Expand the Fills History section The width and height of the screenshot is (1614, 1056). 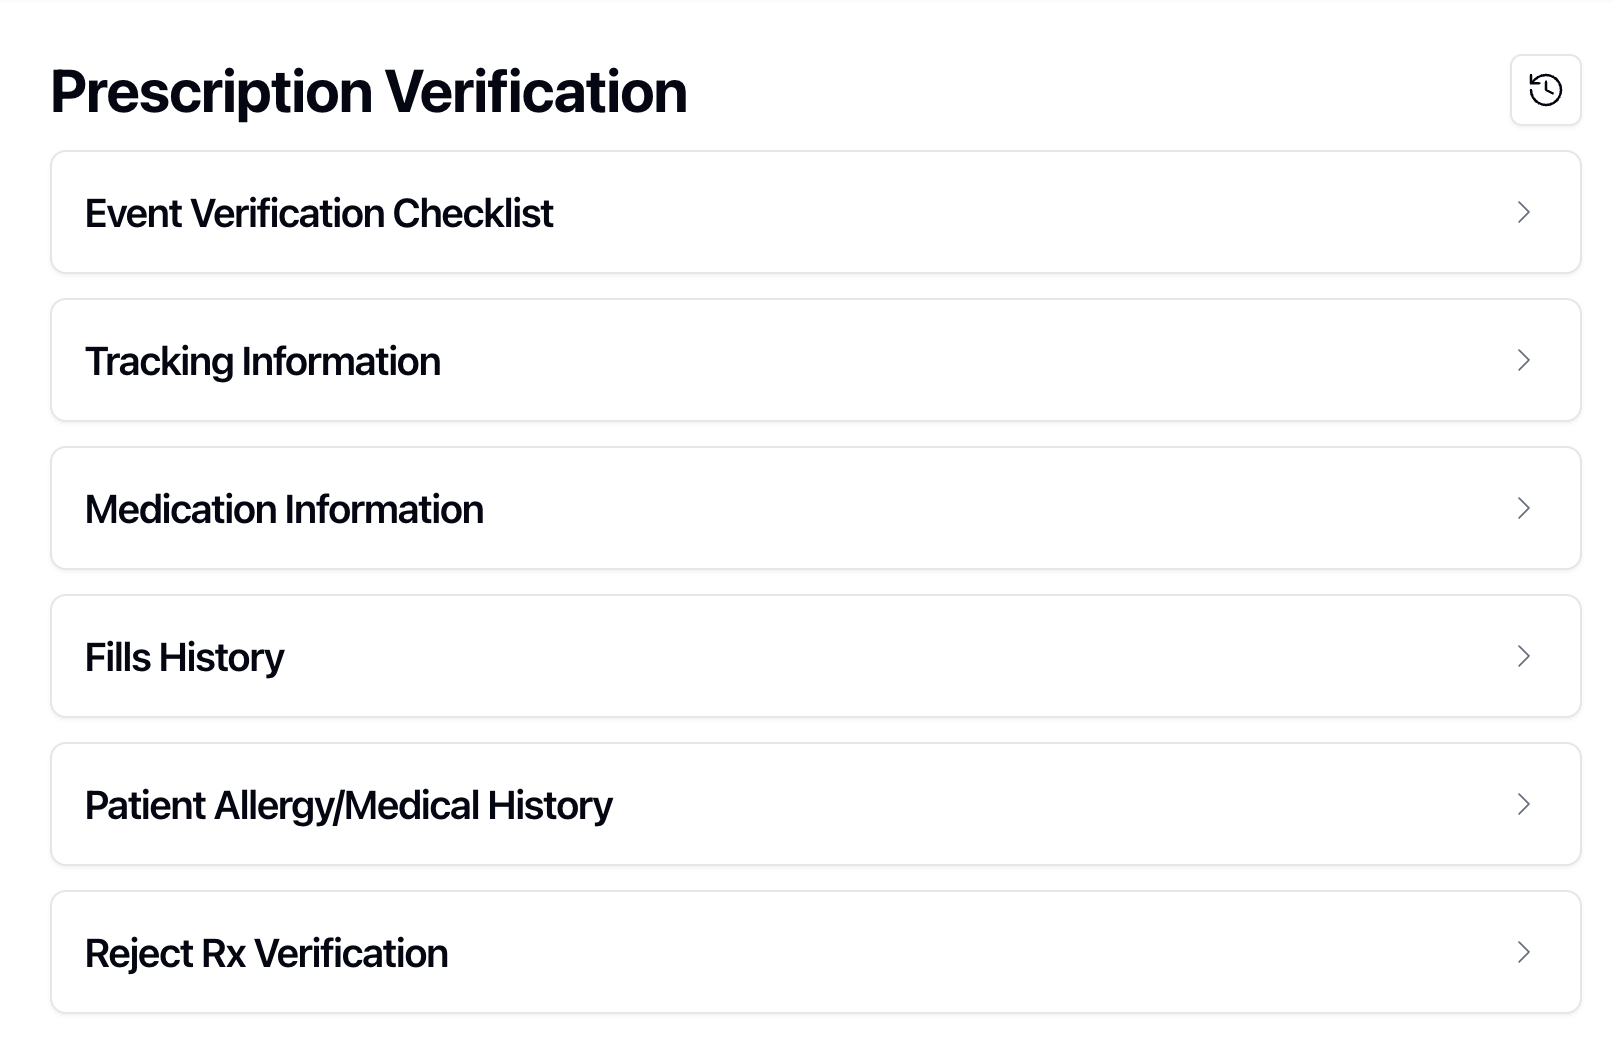tap(815, 656)
